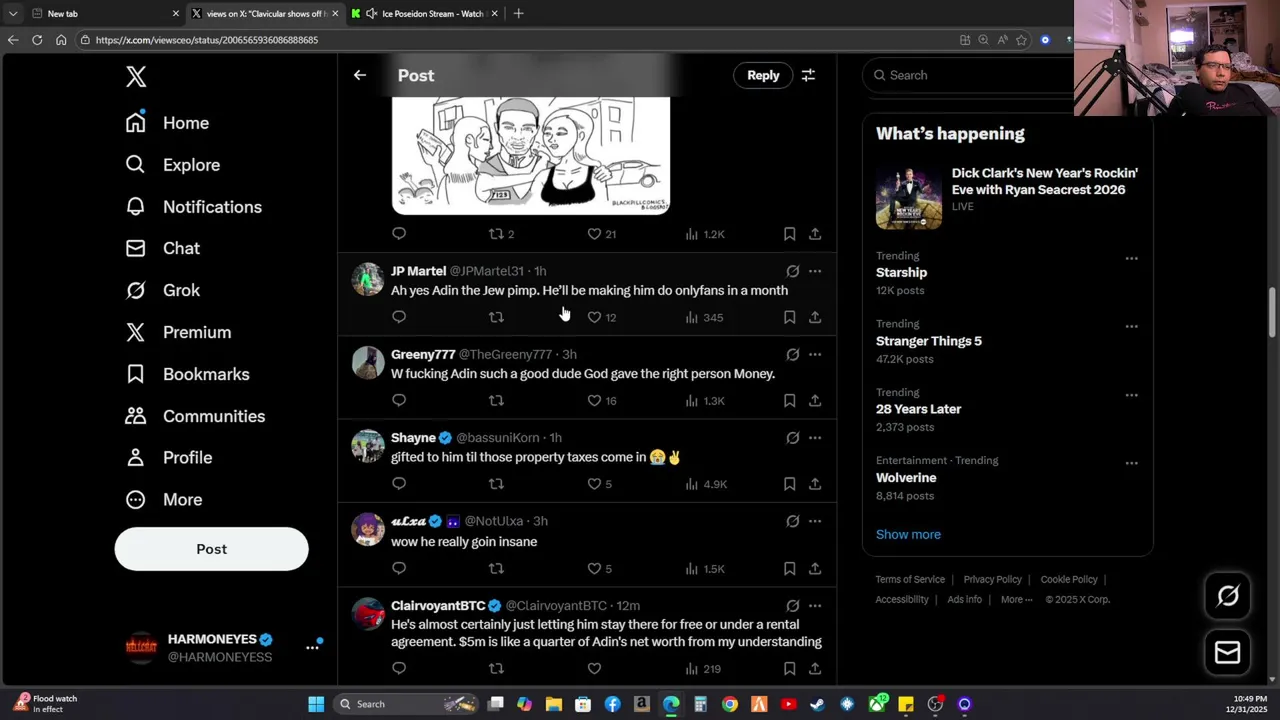Open Steam from the taskbar
1280x720 pixels.
click(818, 704)
